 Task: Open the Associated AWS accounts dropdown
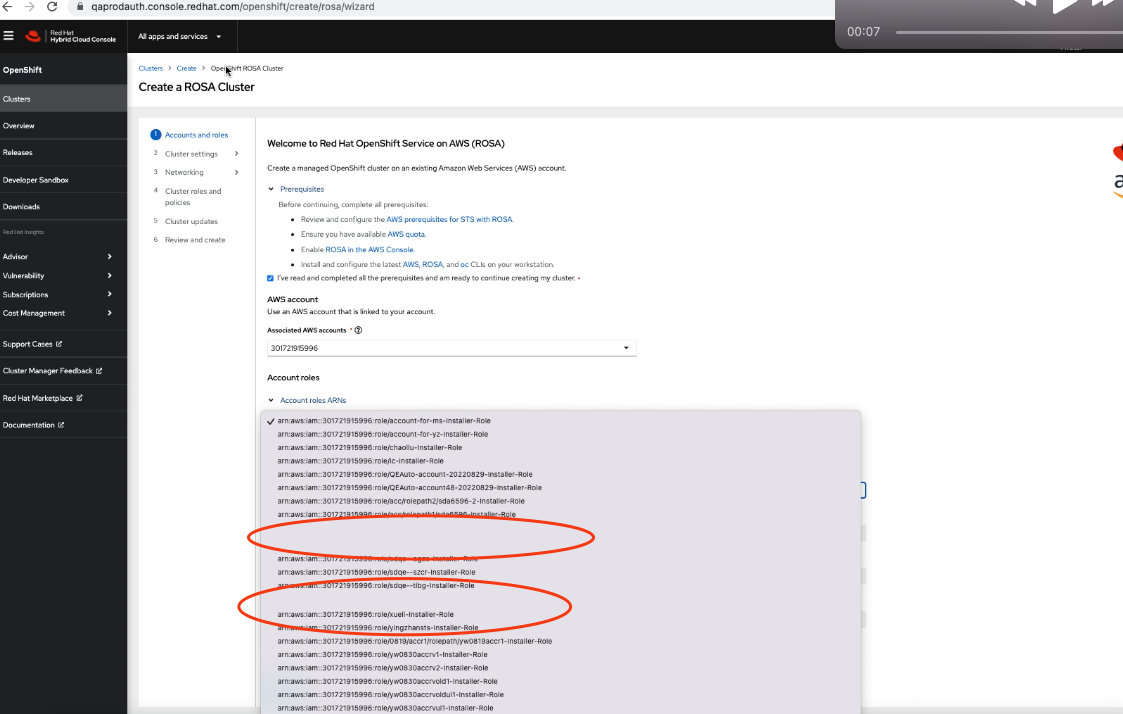click(452, 348)
